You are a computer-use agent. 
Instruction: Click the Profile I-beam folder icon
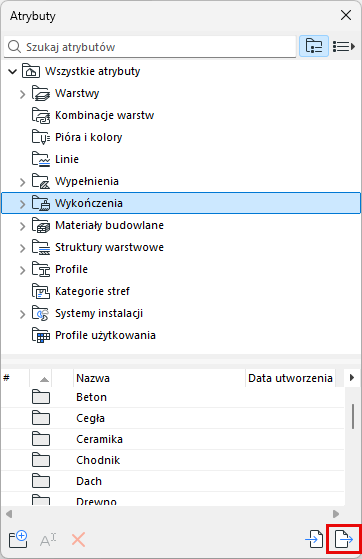(41, 270)
